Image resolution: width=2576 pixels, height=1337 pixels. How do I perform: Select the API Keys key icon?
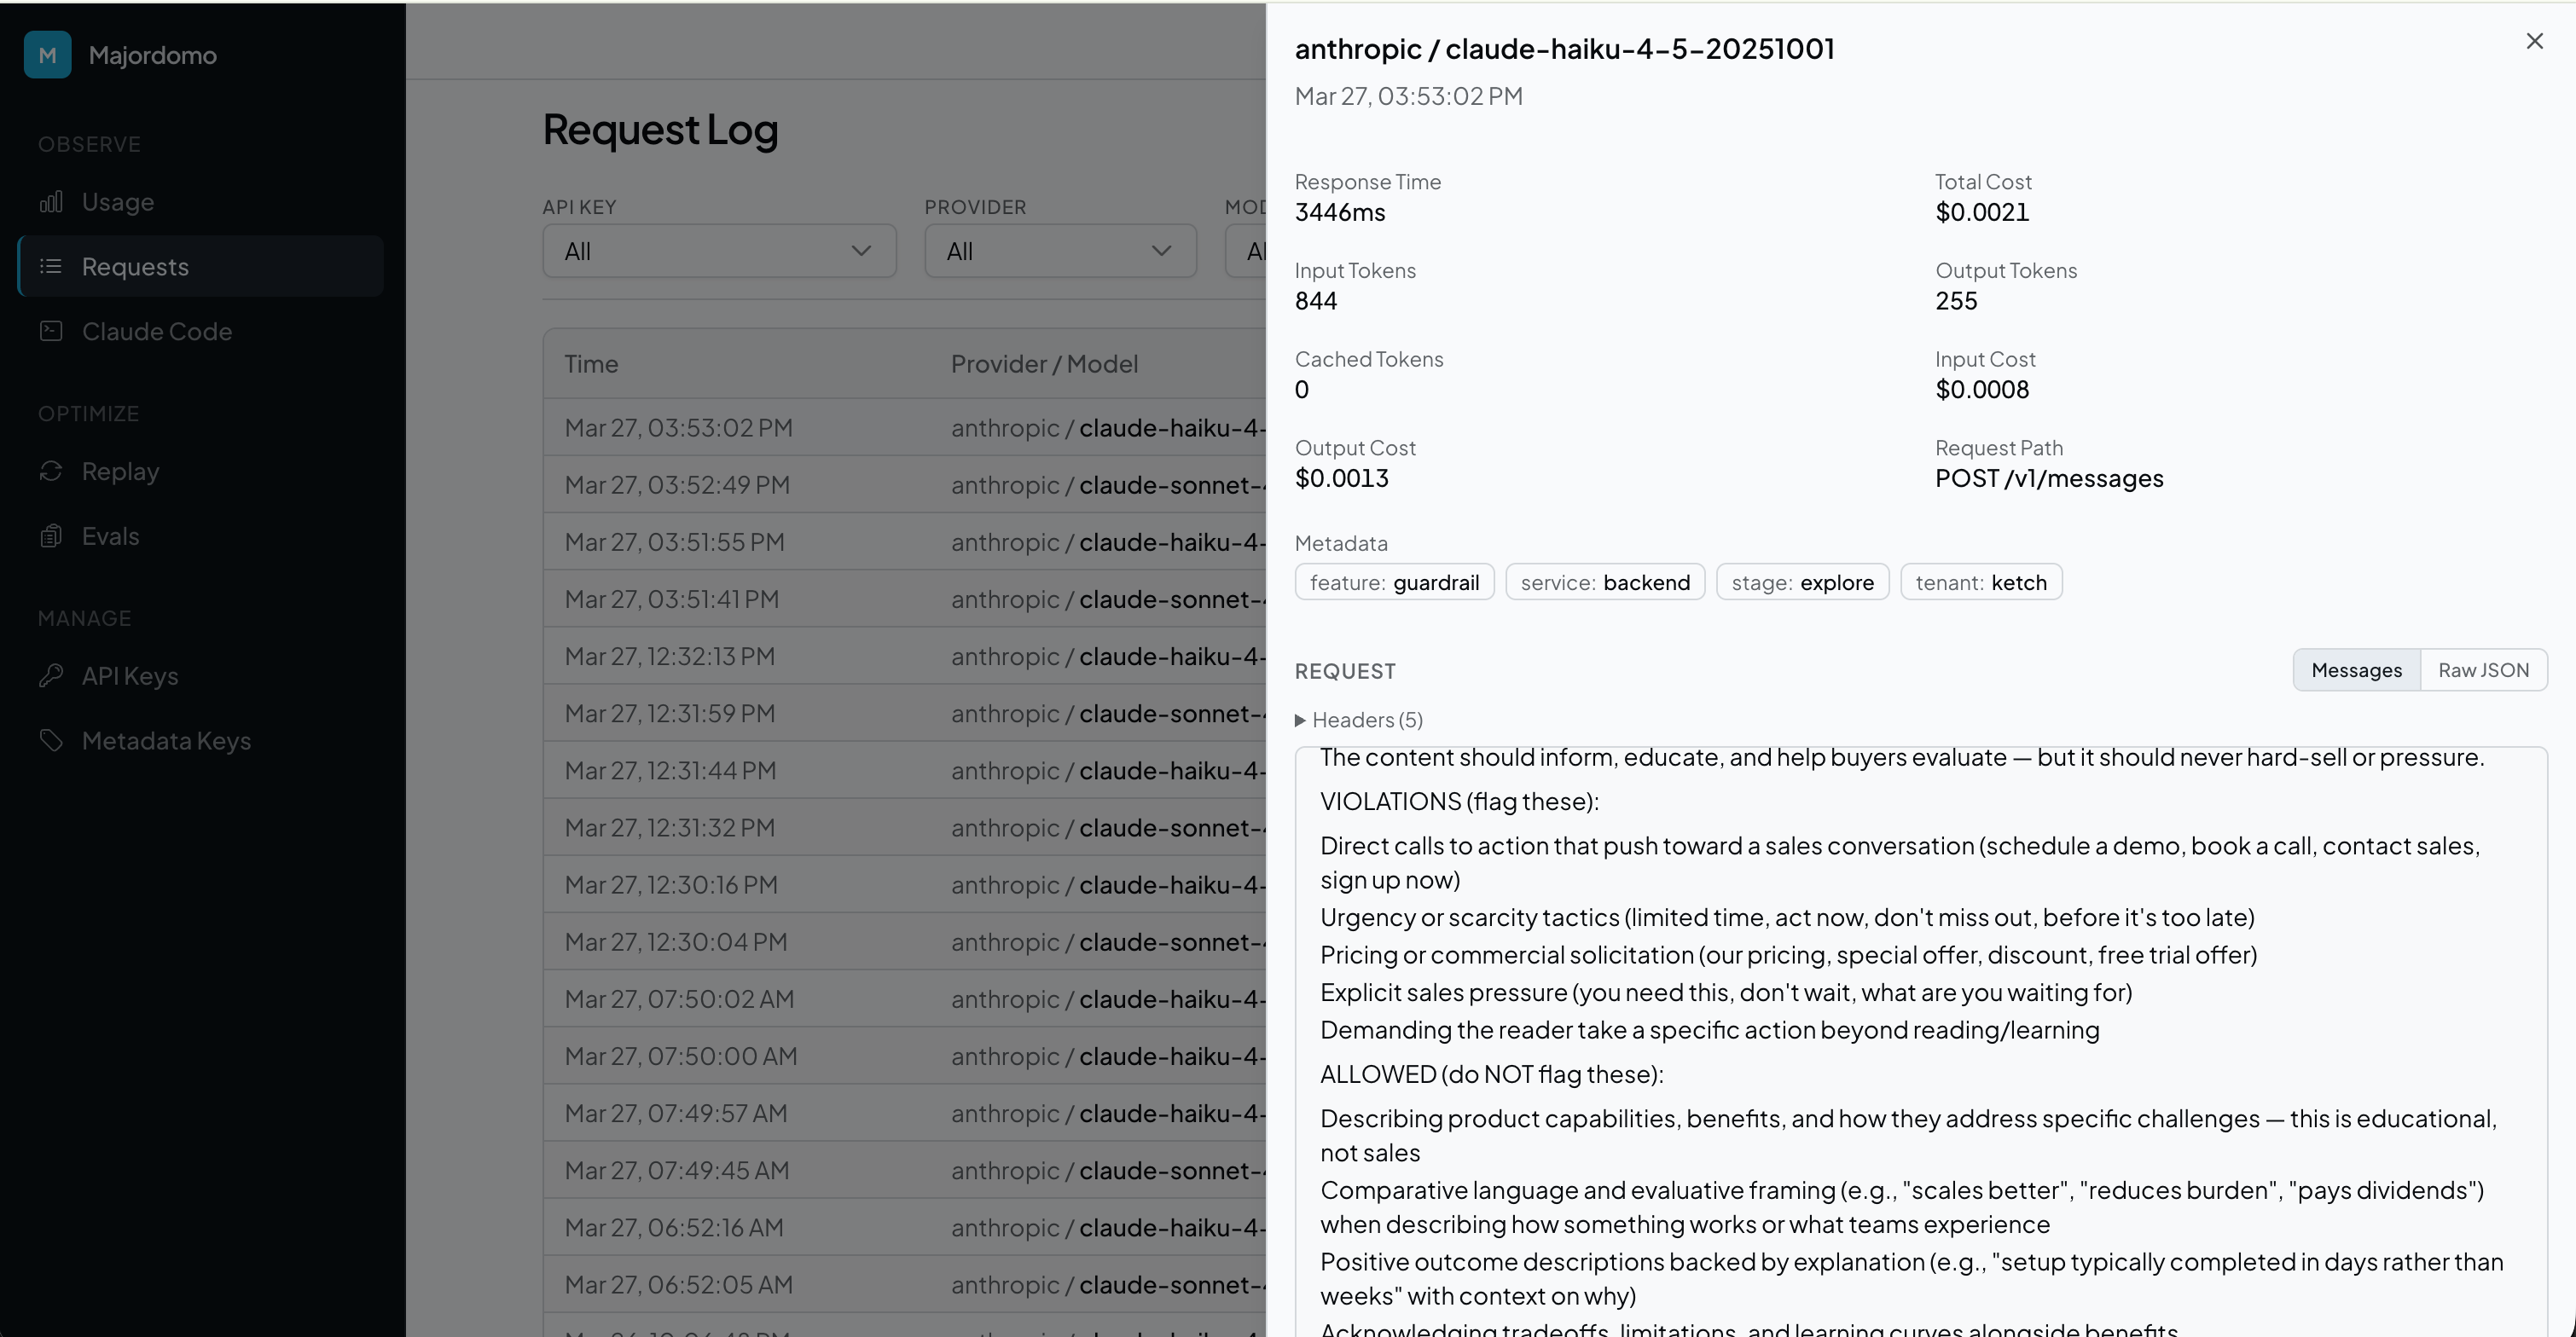click(x=51, y=676)
